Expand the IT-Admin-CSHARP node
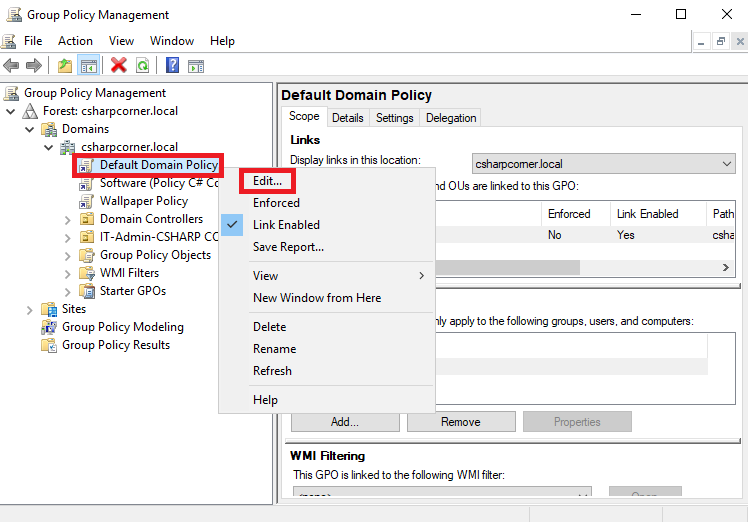The height and width of the screenshot is (522, 748). [x=67, y=238]
